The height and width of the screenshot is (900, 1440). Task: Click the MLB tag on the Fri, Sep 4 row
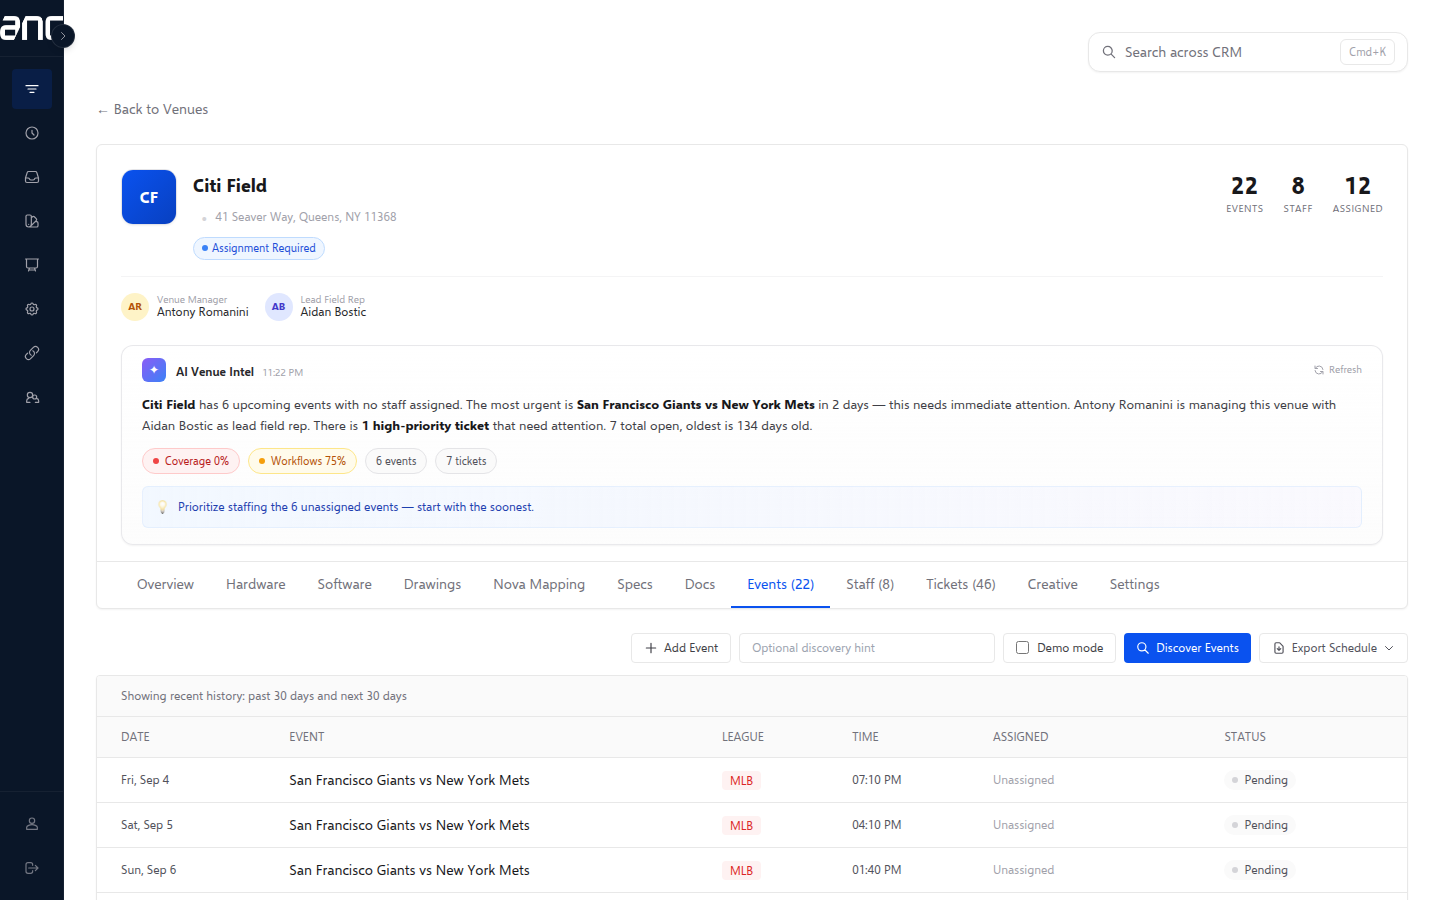pyautogui.click(x=741, y=780)
